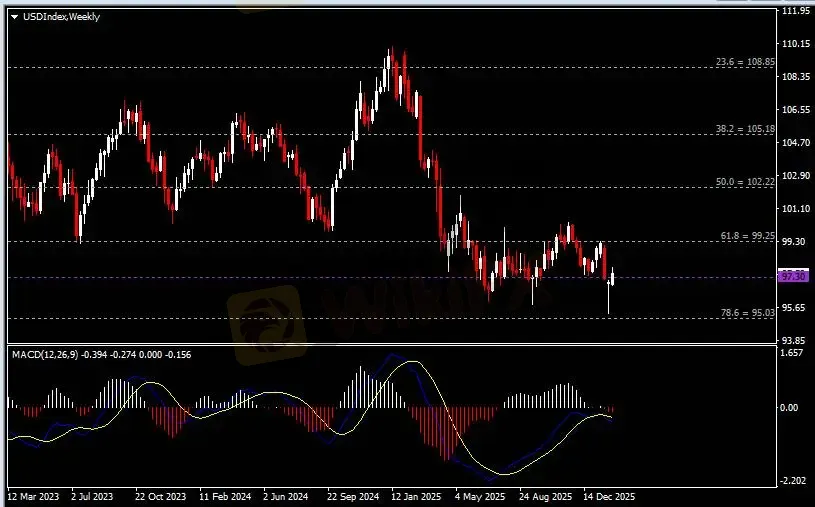Click the 111.95 price scale value

[x=796, y=11]
